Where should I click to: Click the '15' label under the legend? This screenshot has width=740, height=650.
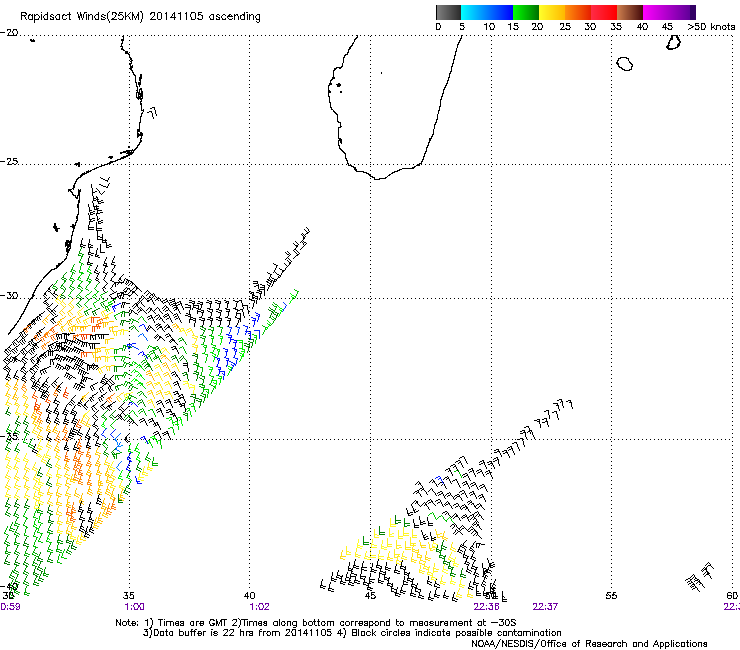(x=513, y=27)
